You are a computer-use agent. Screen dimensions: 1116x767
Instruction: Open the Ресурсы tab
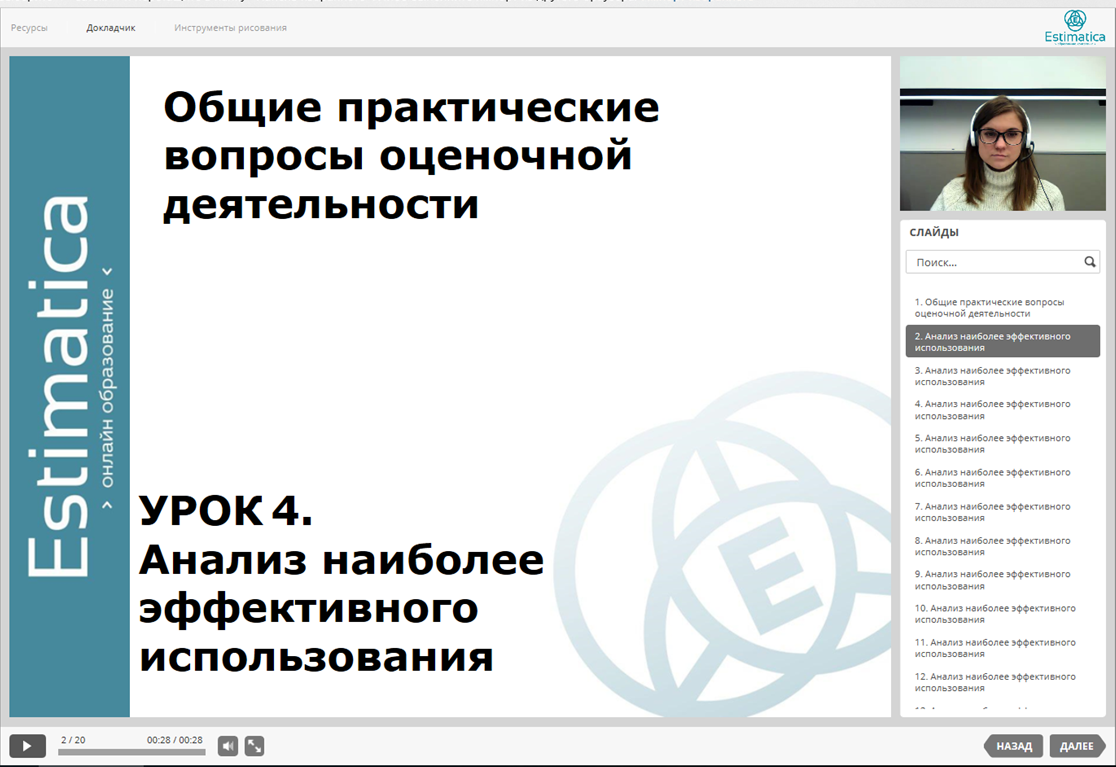coord(29,28)
